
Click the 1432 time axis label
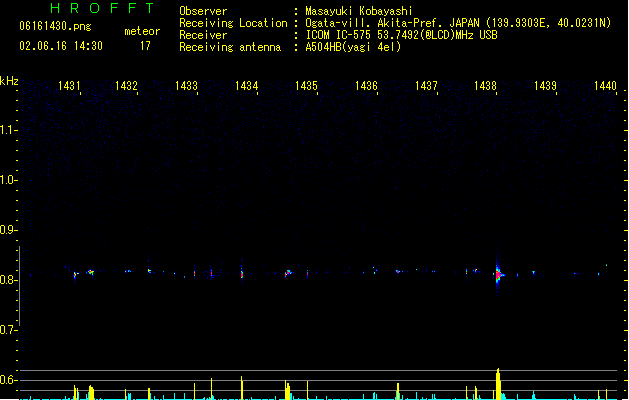[x=126, y=86]
